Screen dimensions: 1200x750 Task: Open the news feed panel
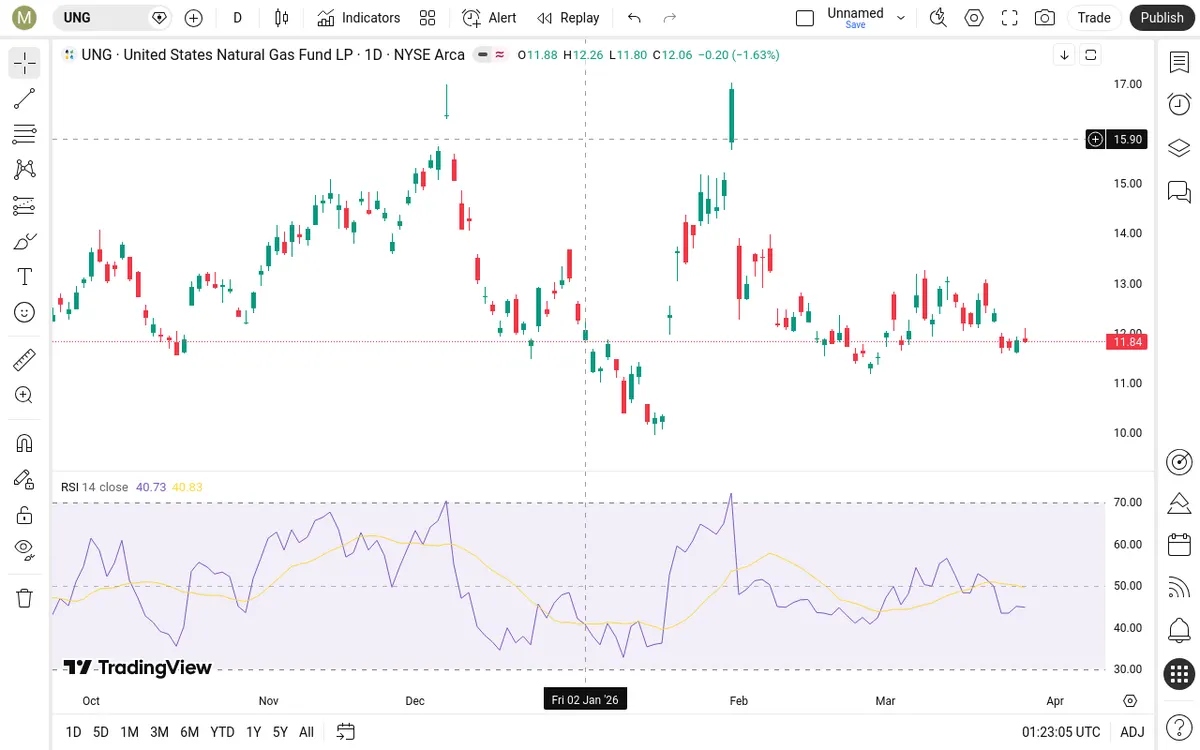[x=1179, y=588]
